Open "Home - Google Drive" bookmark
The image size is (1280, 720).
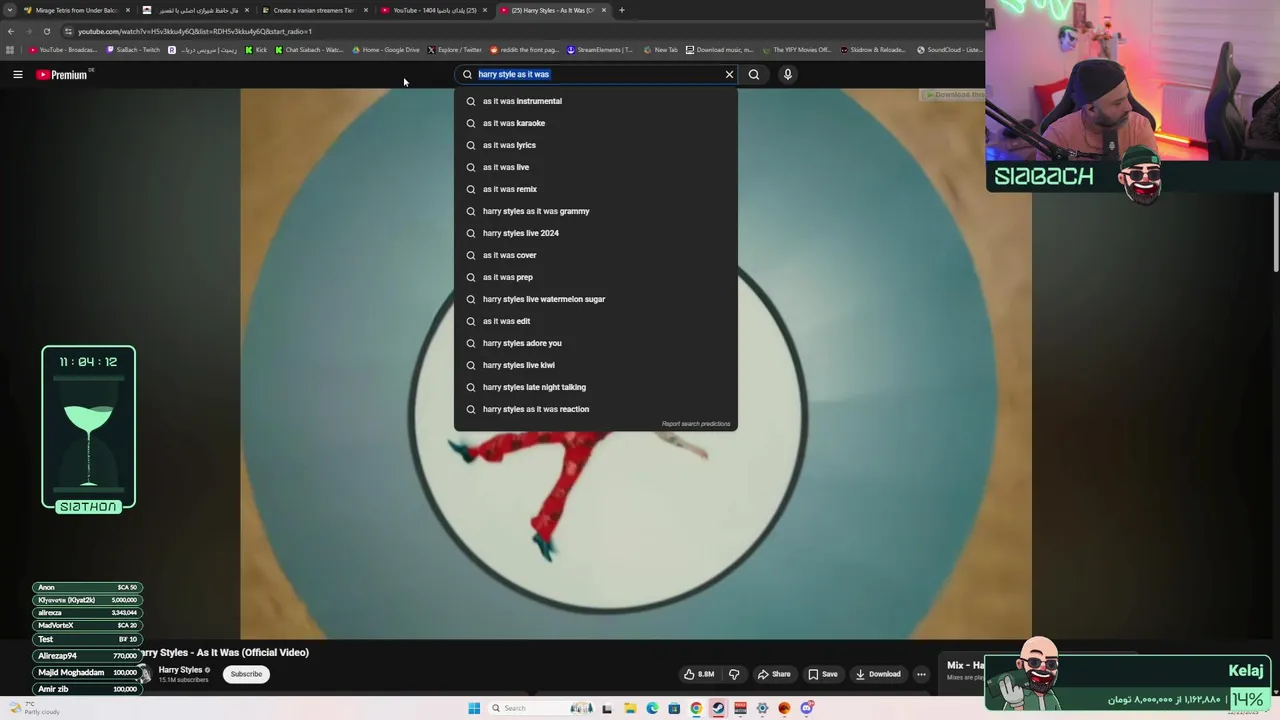tap(386, 50)
